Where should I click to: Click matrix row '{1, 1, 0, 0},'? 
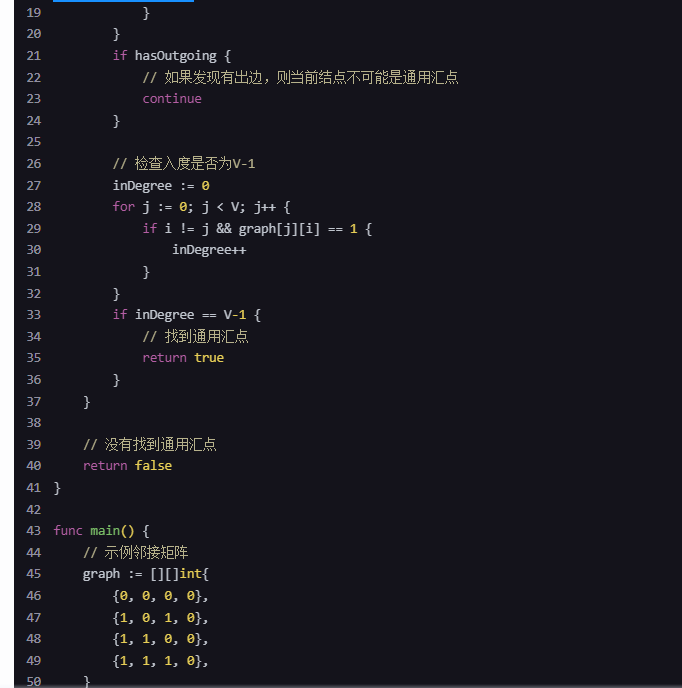(x=160, y=639)
